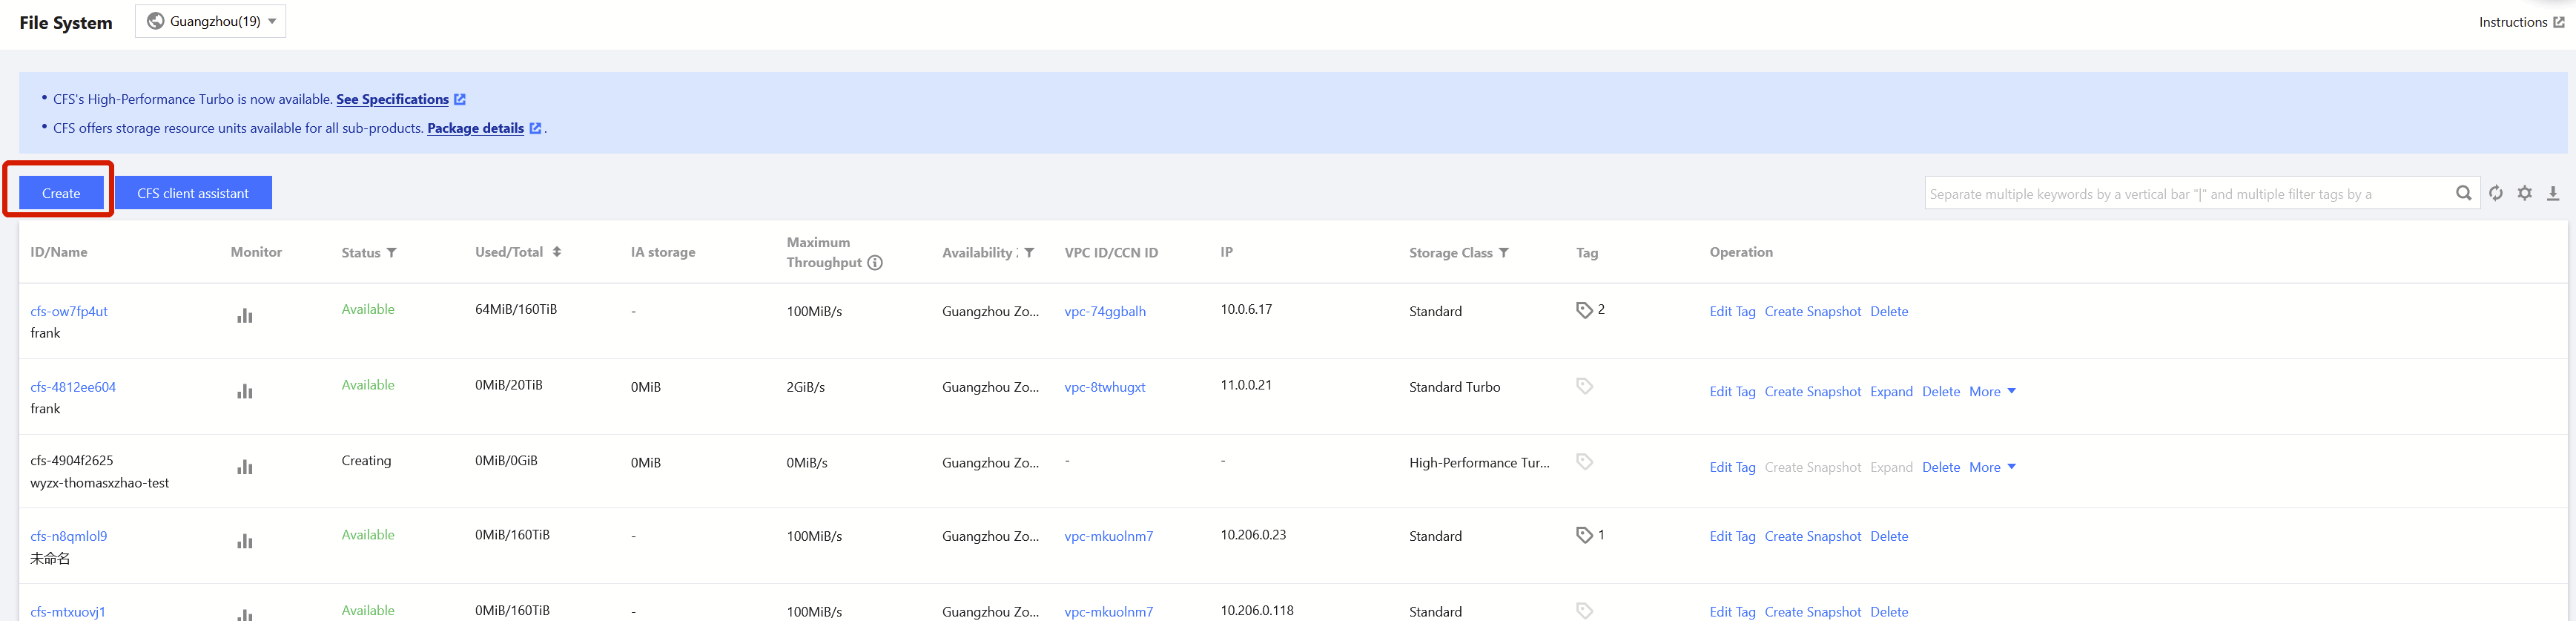This screenshot has height=621, width=2576.
Task: Click external link icon next to See Specifications
Action: coord(460,99)
